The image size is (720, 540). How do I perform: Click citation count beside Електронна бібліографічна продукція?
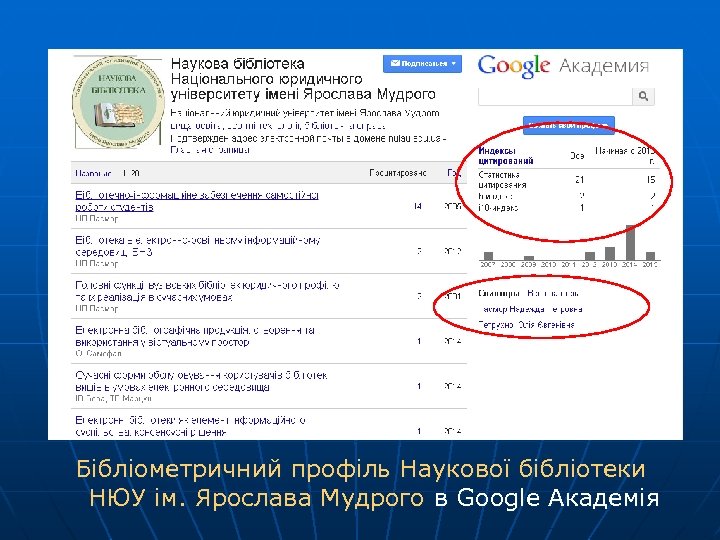tap(419, 341)
